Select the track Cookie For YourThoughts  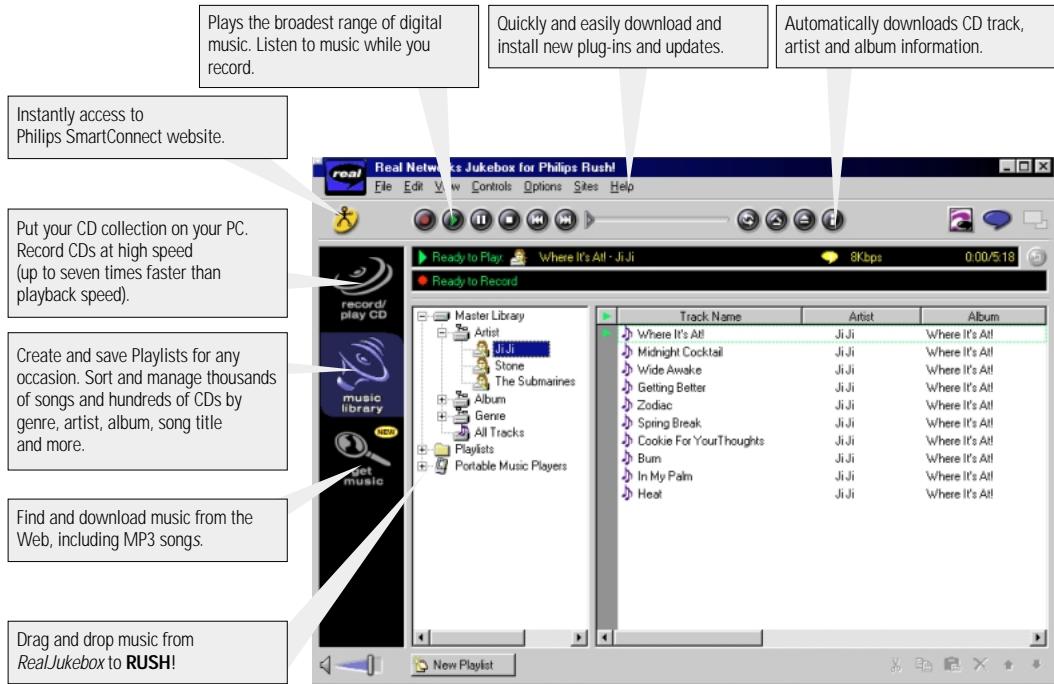coord(700,441)
